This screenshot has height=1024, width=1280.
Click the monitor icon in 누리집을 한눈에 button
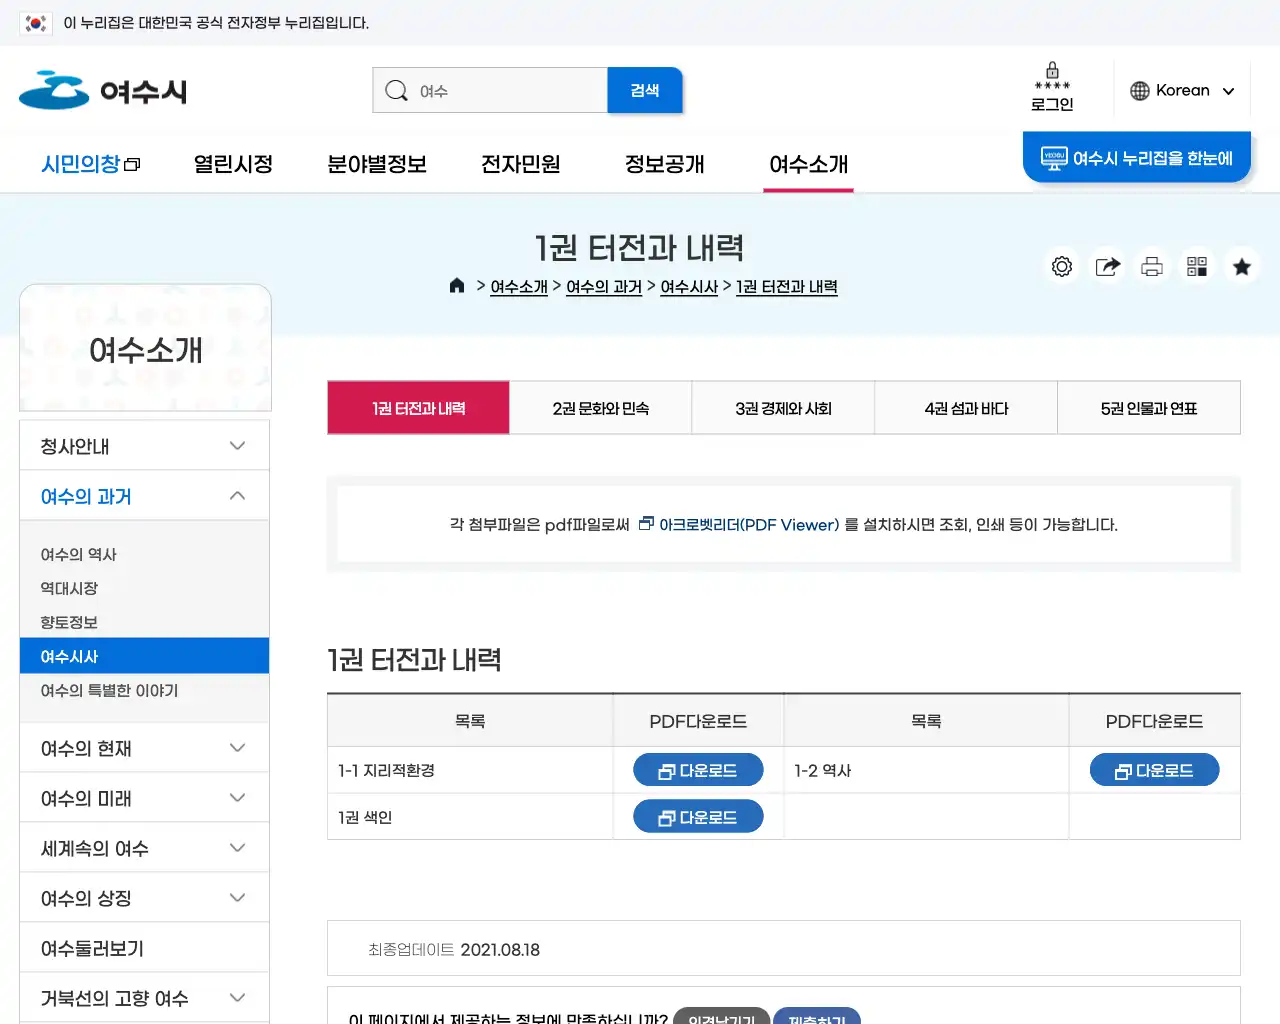[x=1054, y=158]
